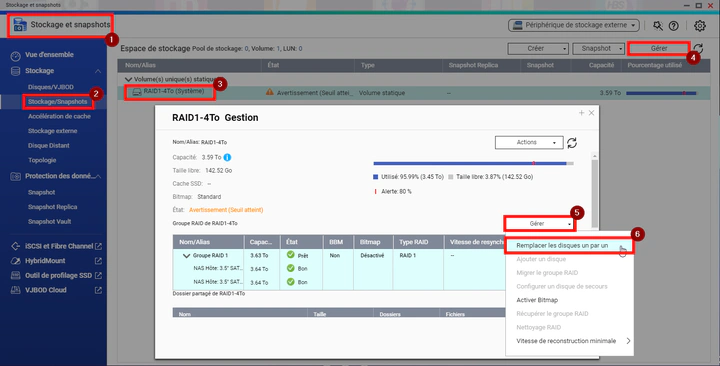Click the Stockage database icon in sidebar
The height and width of the screenshot is (366, 720).
(x=16, y=71)
